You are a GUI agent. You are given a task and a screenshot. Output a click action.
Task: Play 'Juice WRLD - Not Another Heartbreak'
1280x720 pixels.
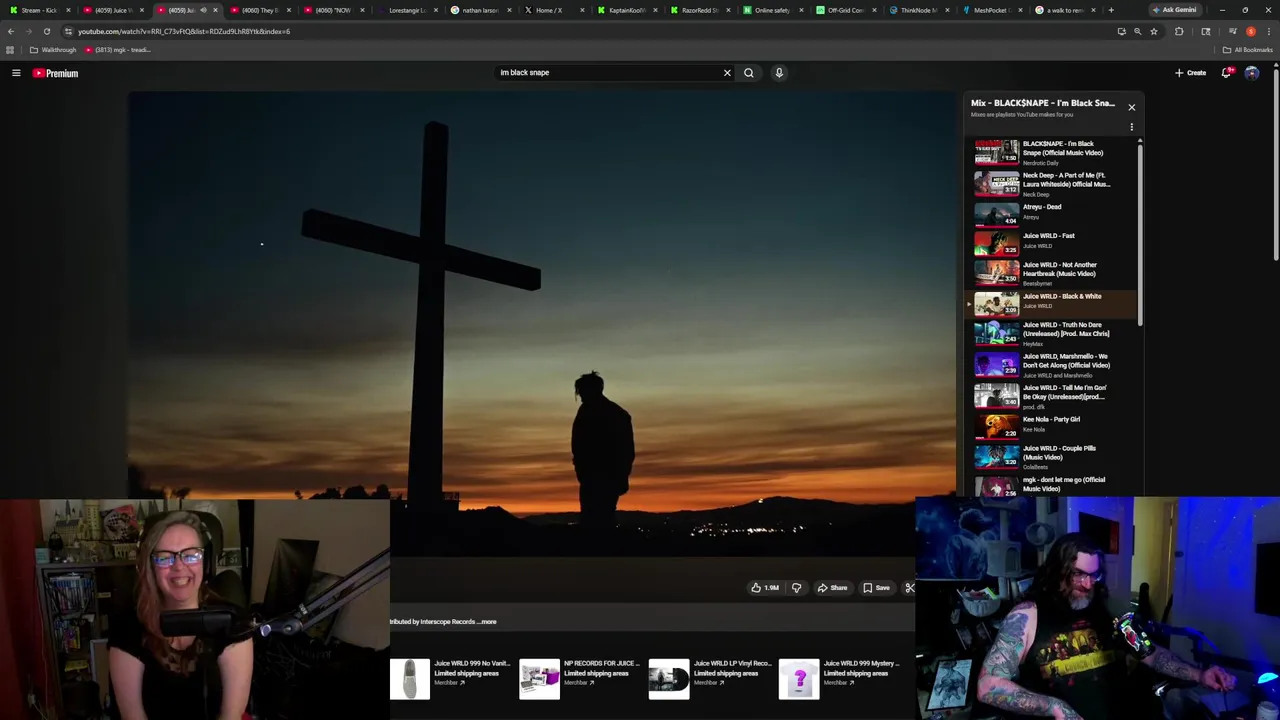1052,273
